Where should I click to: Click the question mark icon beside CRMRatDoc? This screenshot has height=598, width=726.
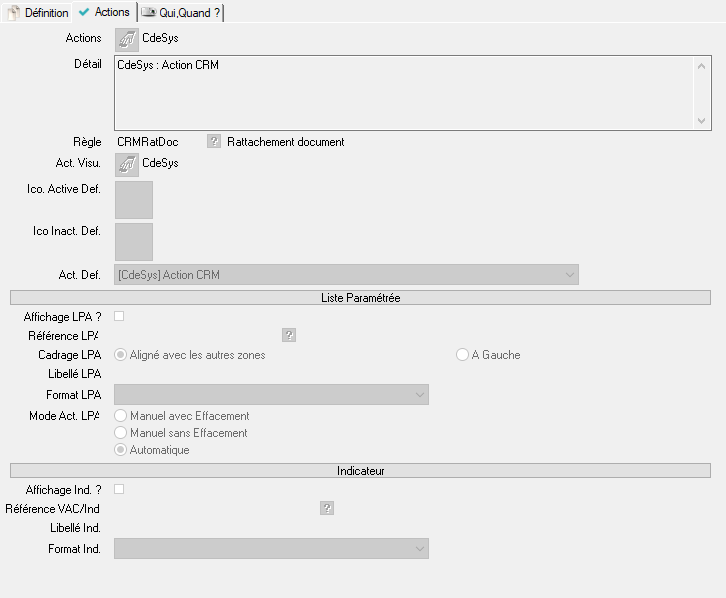(x=214, y=142)
